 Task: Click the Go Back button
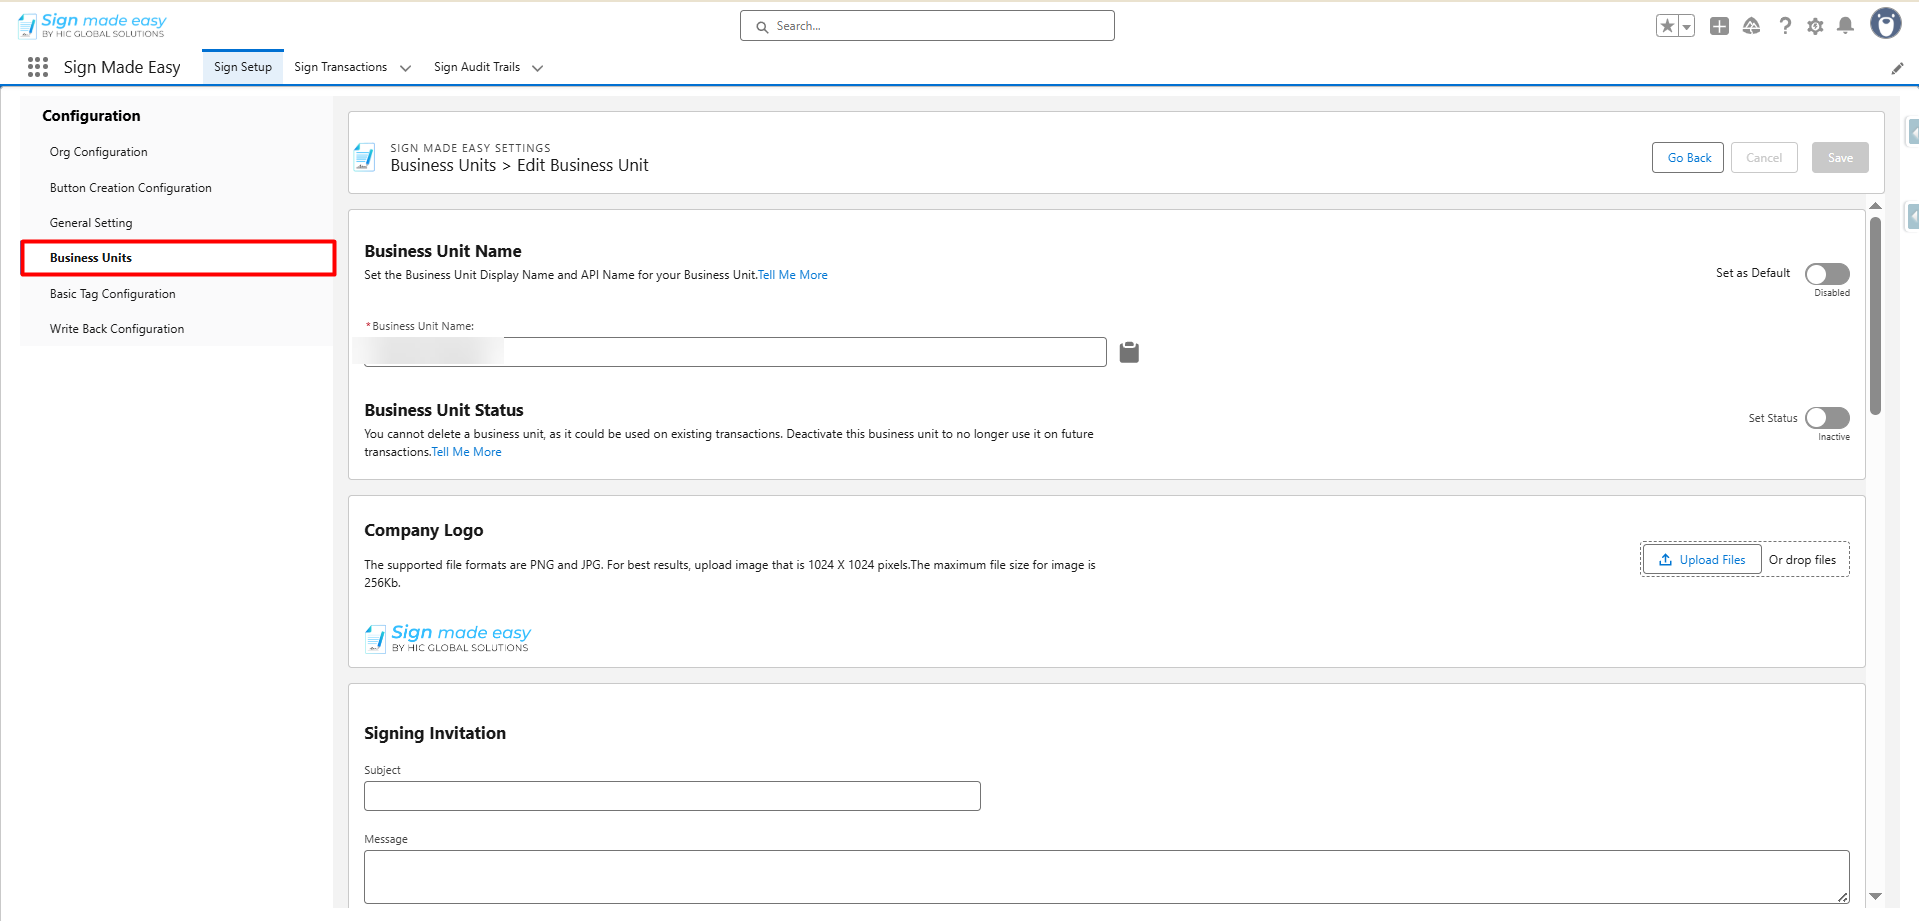click(1688, 158)
